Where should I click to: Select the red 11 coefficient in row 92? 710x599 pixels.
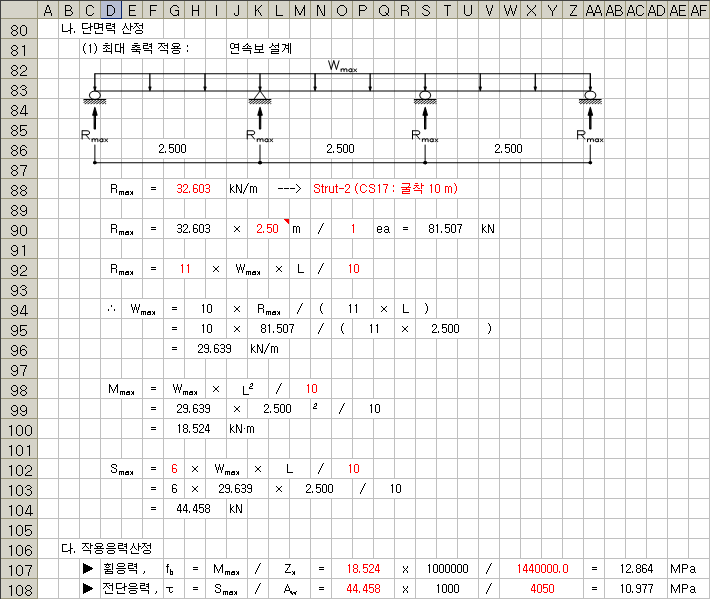tap(185, 269)
